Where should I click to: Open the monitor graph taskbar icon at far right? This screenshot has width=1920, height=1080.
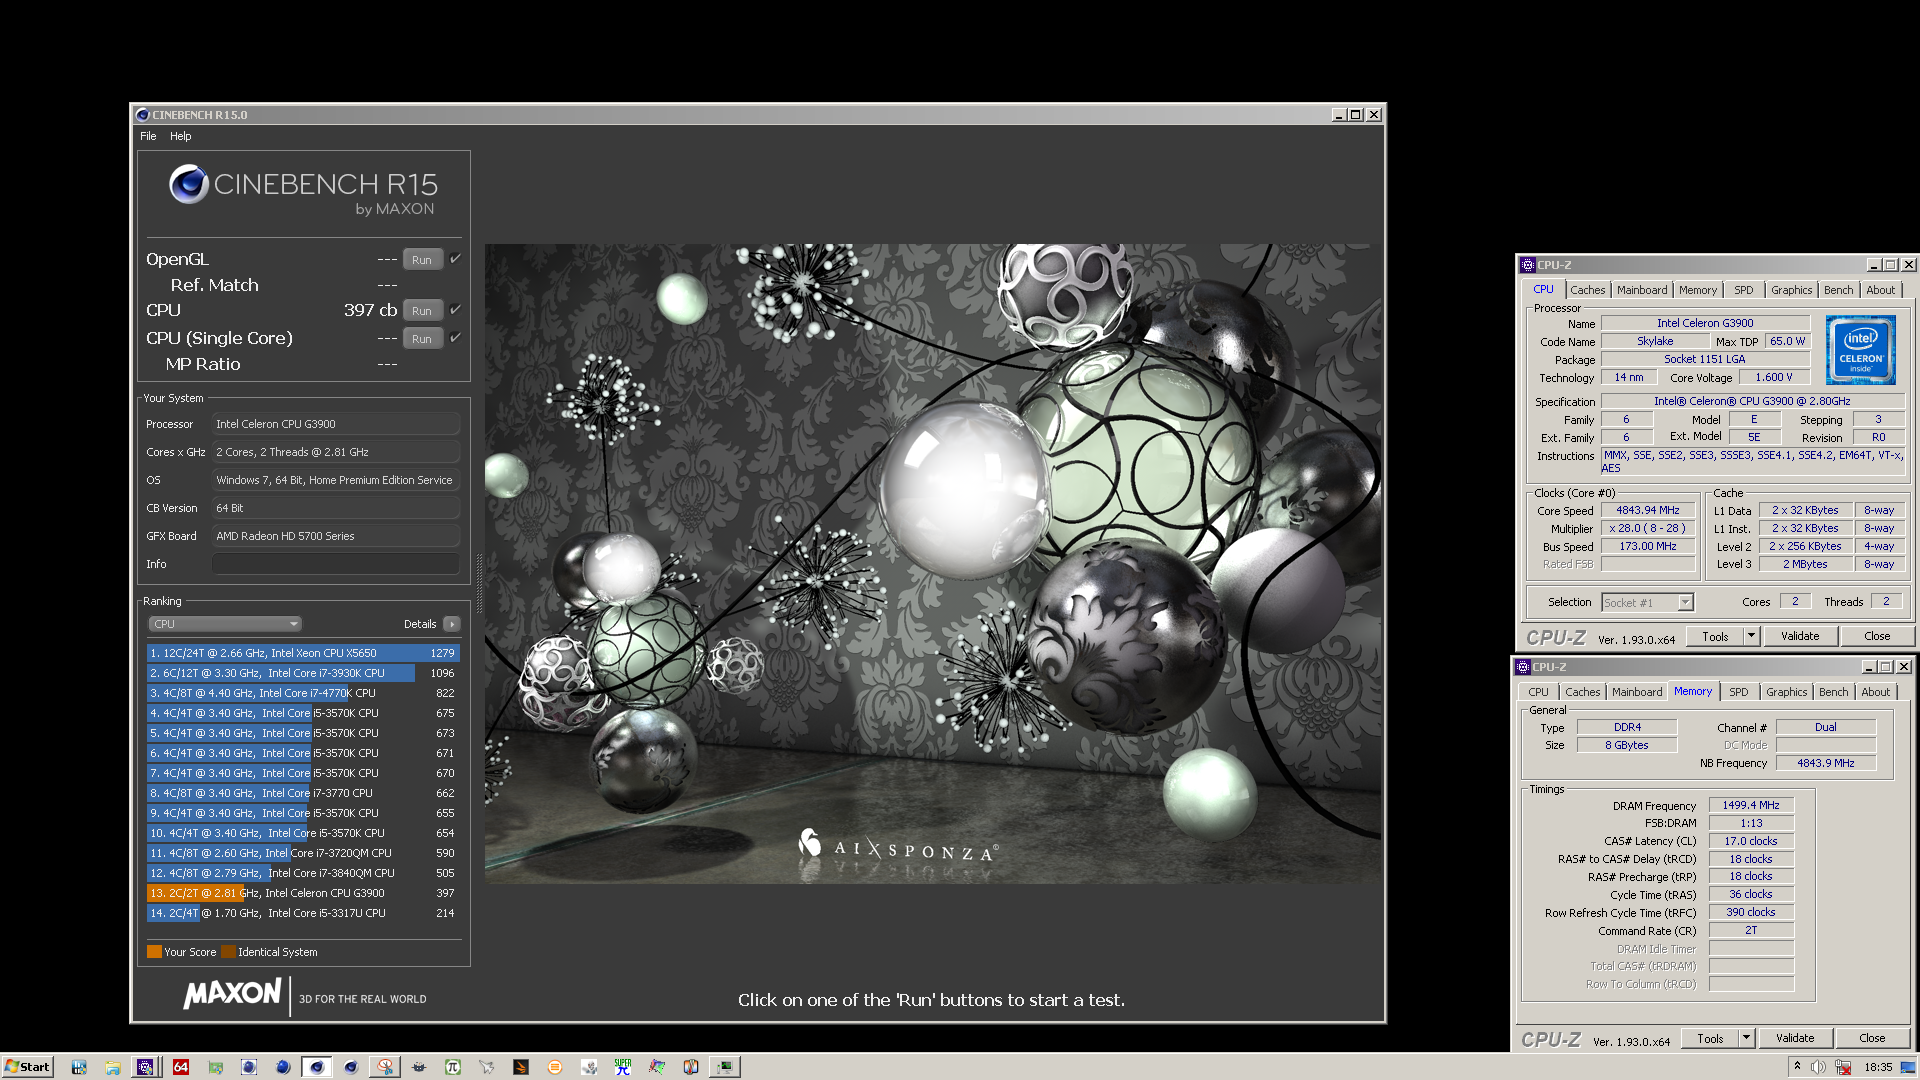pyautogui.click(x=725, y=1067)
